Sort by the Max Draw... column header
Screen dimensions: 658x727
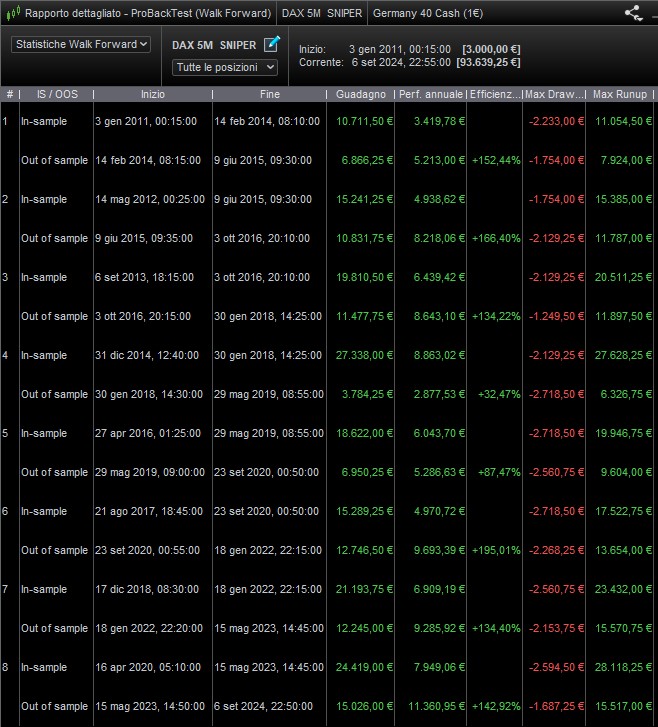[554, 94]
